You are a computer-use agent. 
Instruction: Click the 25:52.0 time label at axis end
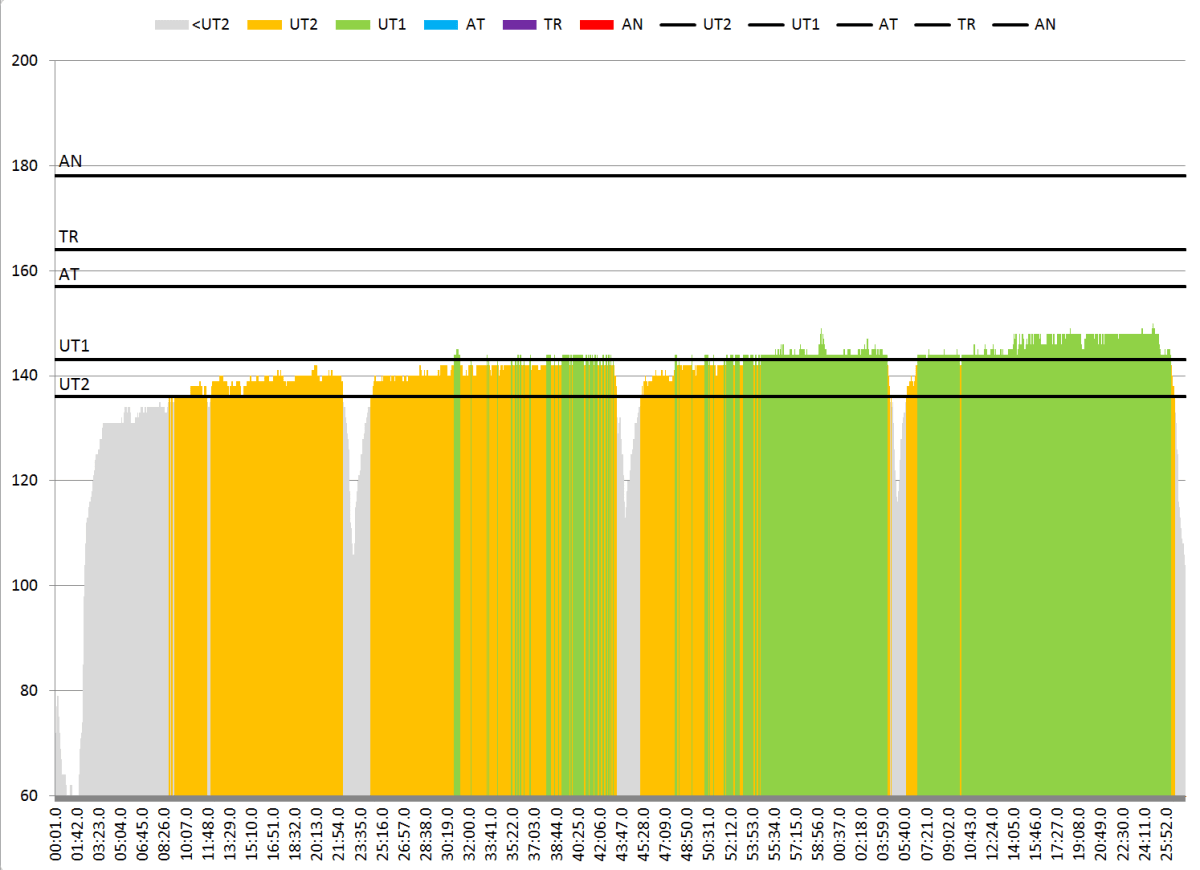point(1164,833)
